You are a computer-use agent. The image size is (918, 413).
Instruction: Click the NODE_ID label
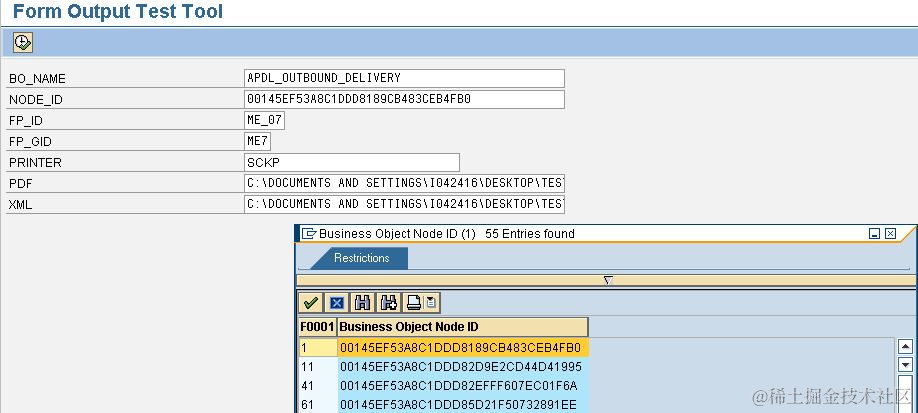coord(36,100)
